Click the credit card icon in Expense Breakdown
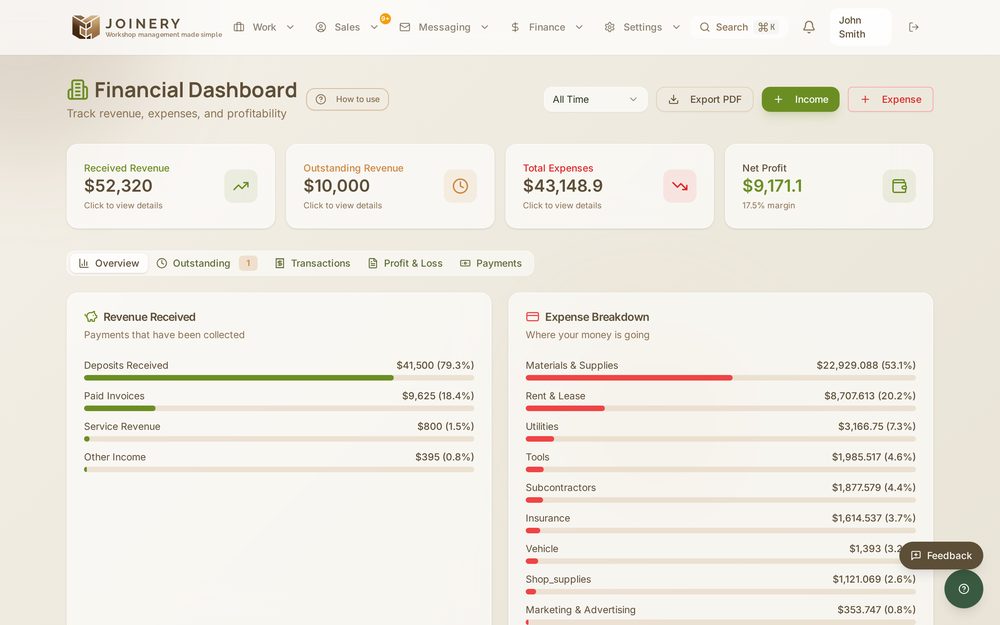1000x625 pixels. 533,317
